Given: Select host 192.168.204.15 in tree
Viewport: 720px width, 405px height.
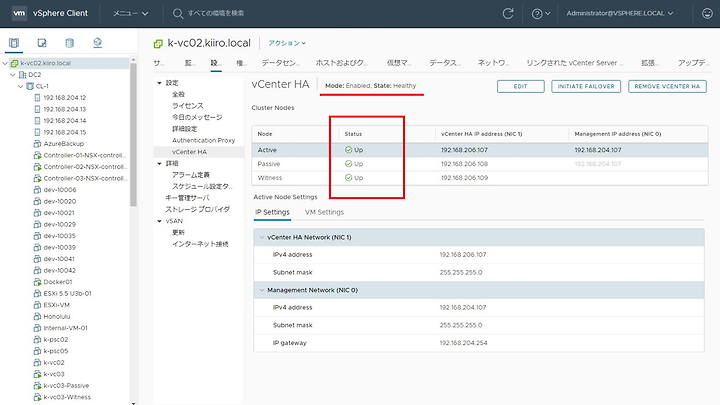Looking at the screenshot, I should point(64,132).
